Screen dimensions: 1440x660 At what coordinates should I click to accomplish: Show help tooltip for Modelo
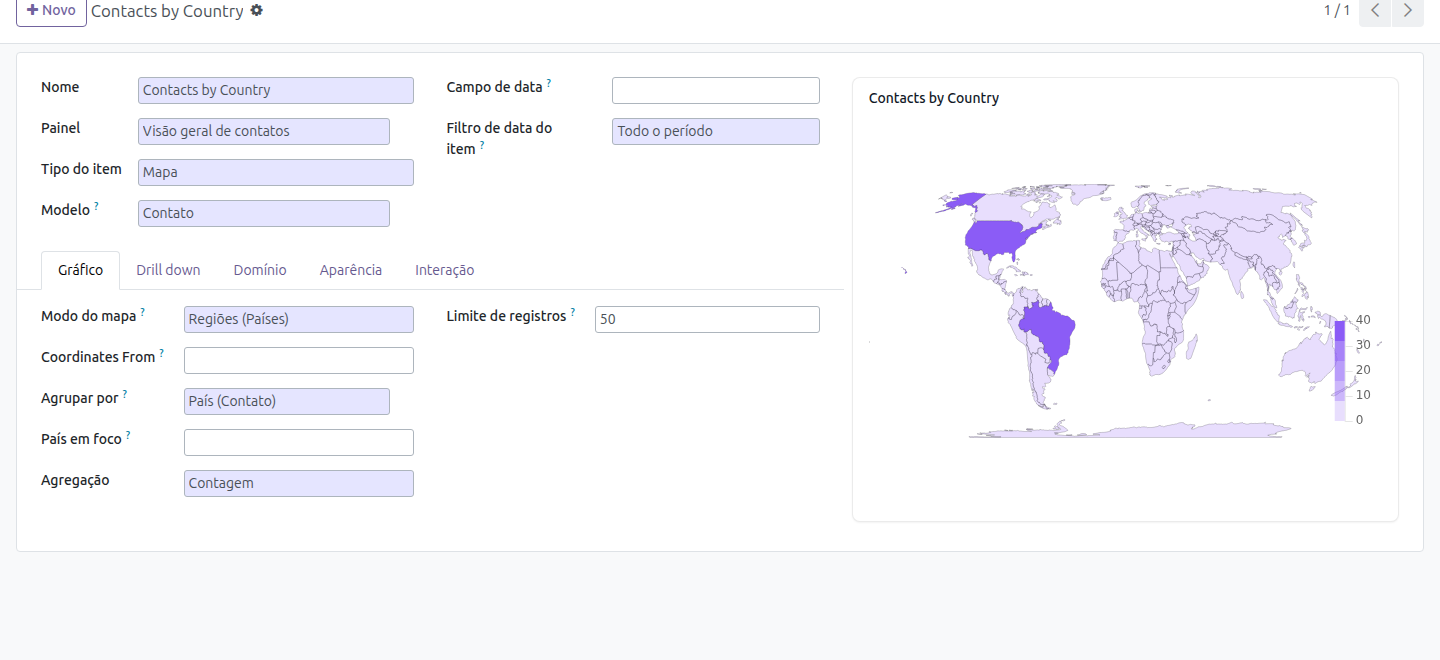96,206
